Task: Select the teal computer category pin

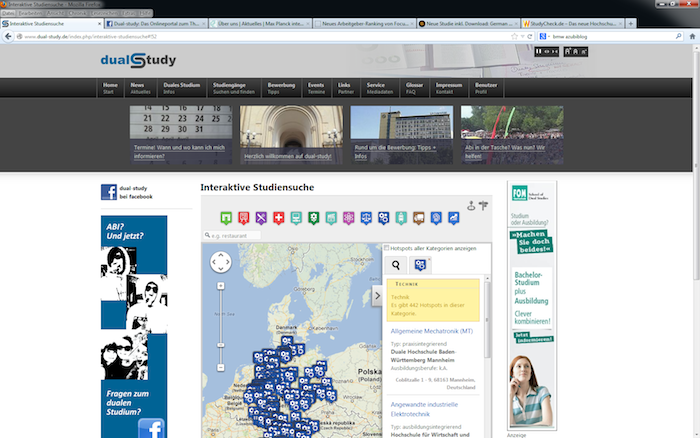Action: [x=296, y=218]
